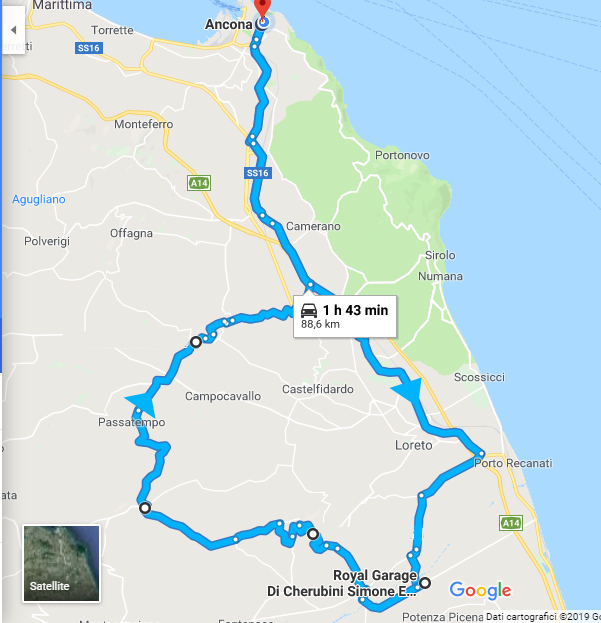Select the middle waypoint circle on the southern route
This screenshot has width=601, height=623.
tap(313, 534)
